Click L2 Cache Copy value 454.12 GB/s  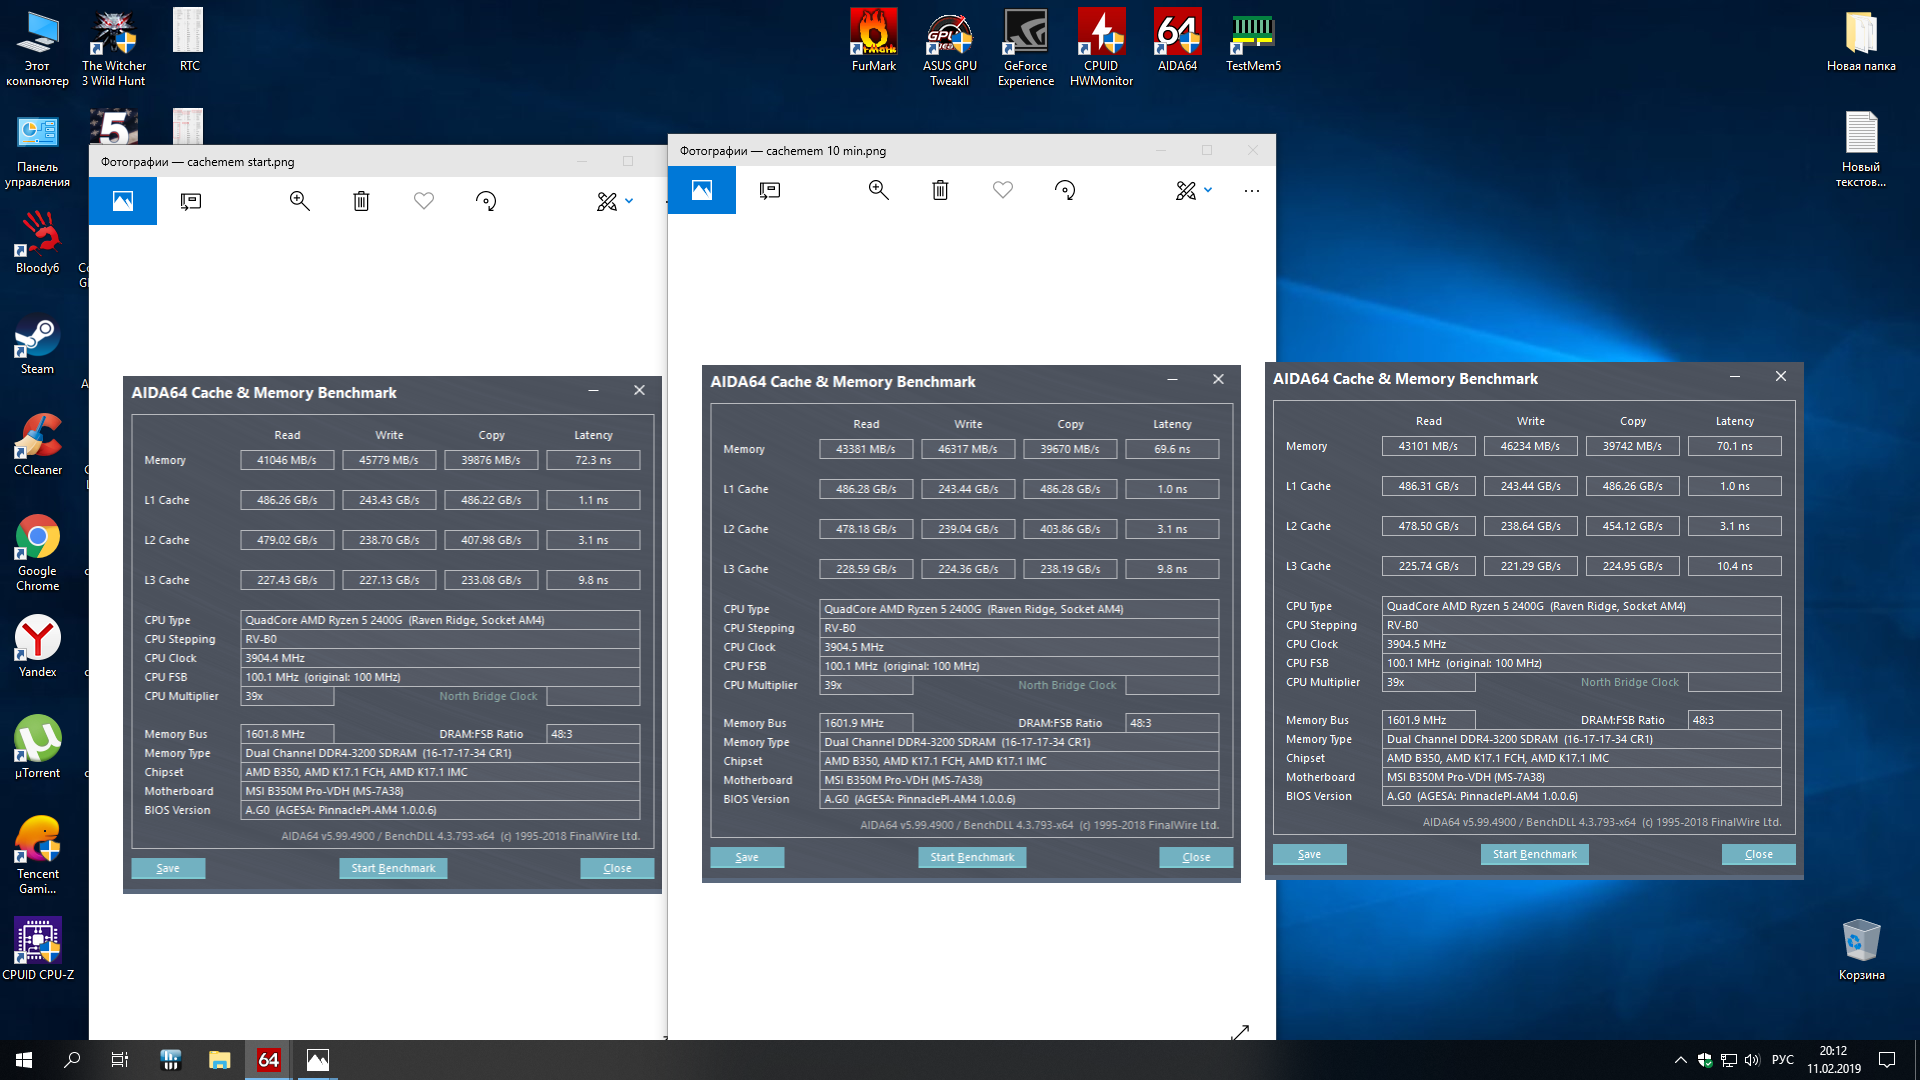point(1632,526)
